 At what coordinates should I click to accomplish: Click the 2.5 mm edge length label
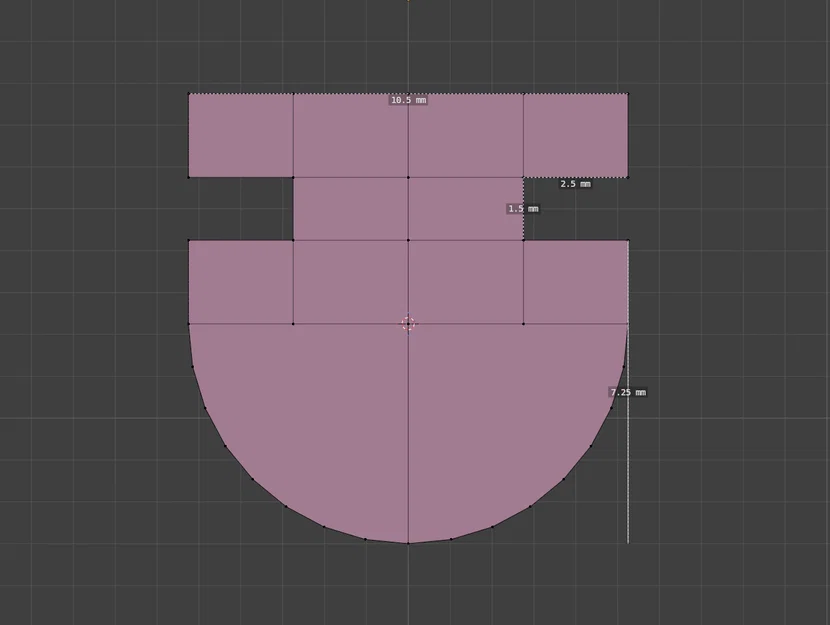[575, 184]
